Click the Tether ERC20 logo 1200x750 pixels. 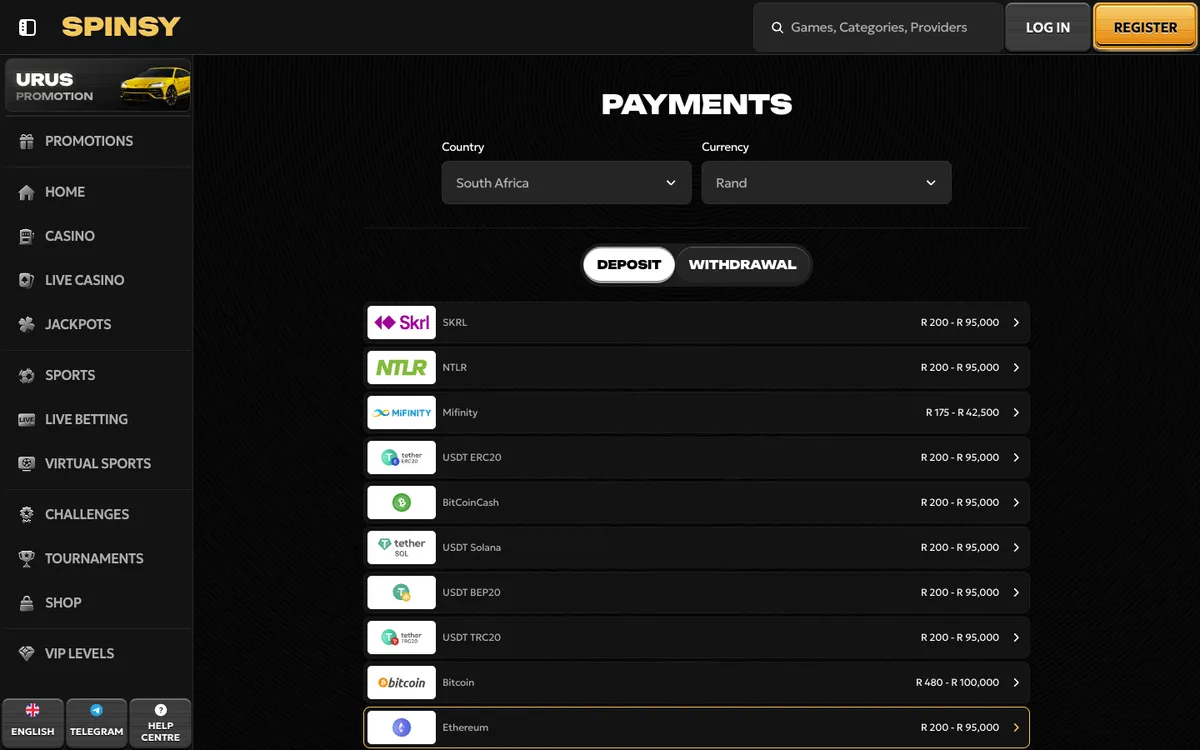(x=401, y=458)
